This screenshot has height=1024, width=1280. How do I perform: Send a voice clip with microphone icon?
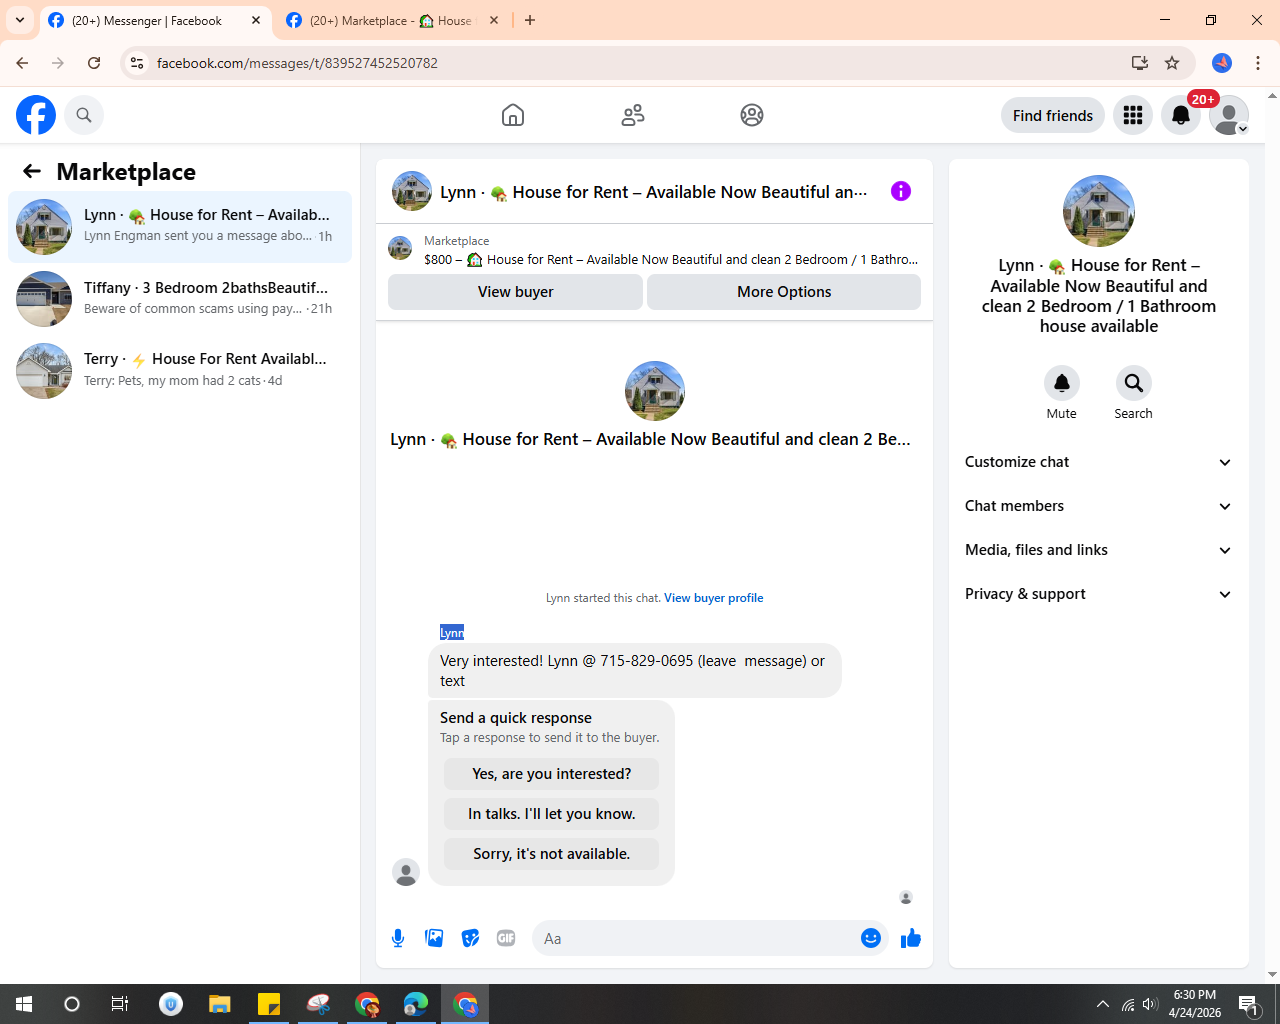[x=398, y=938]
